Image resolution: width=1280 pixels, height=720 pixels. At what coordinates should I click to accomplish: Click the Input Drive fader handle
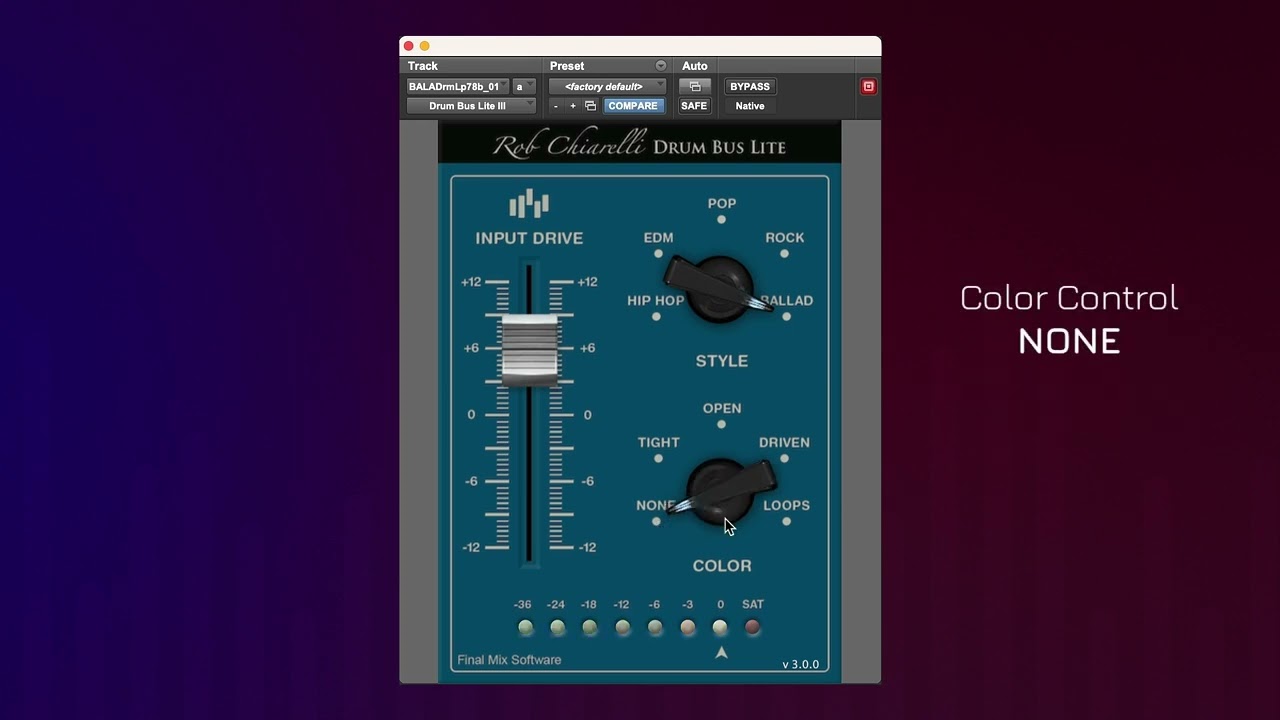tap(529, 349)
